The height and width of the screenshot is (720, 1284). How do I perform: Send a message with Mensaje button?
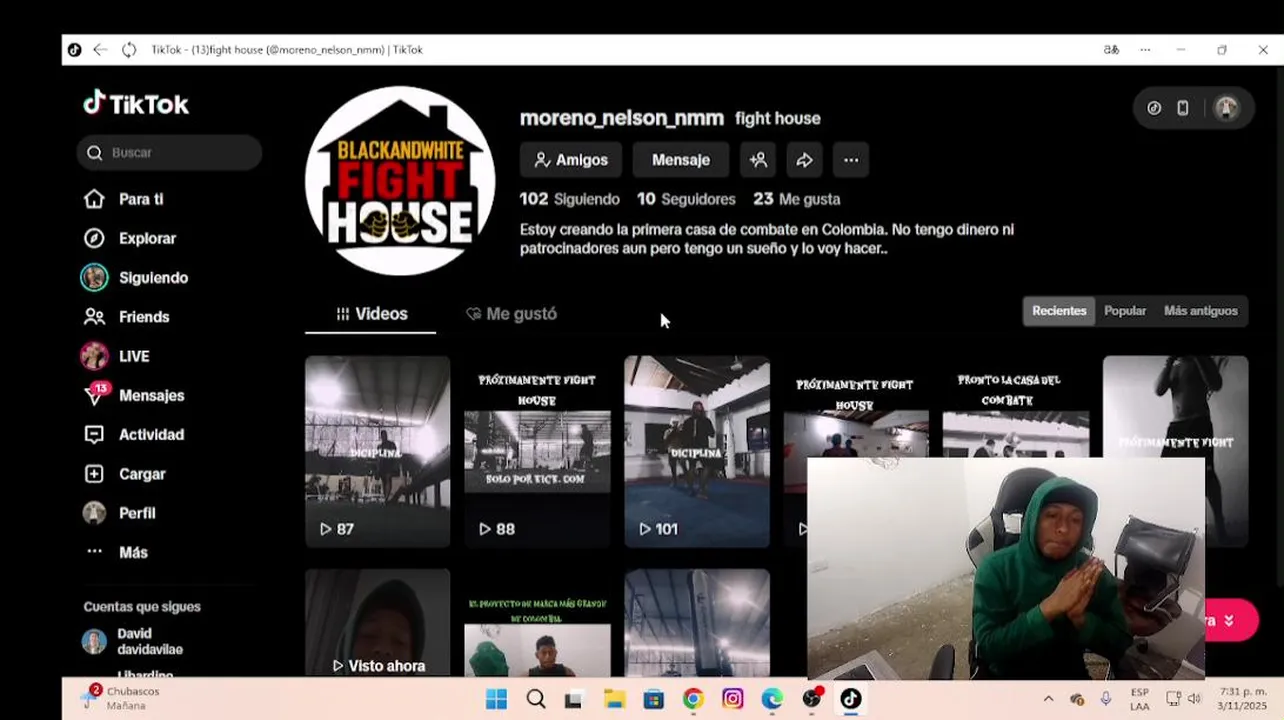tap(681, 160)
